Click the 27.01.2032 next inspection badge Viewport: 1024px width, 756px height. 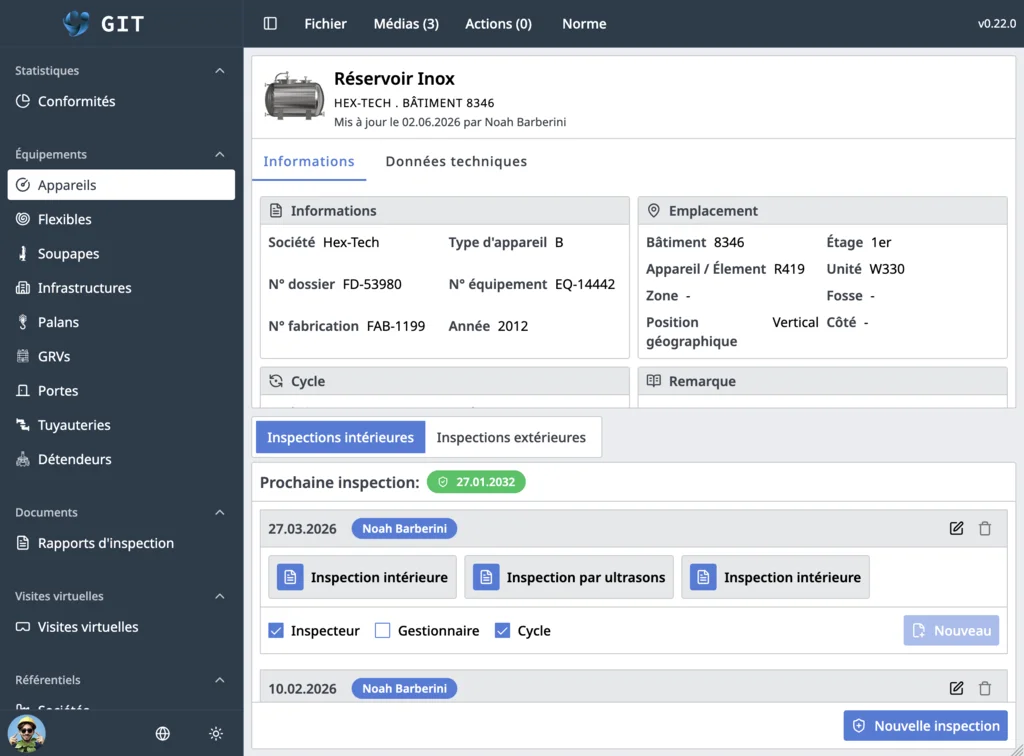(476, 482)
